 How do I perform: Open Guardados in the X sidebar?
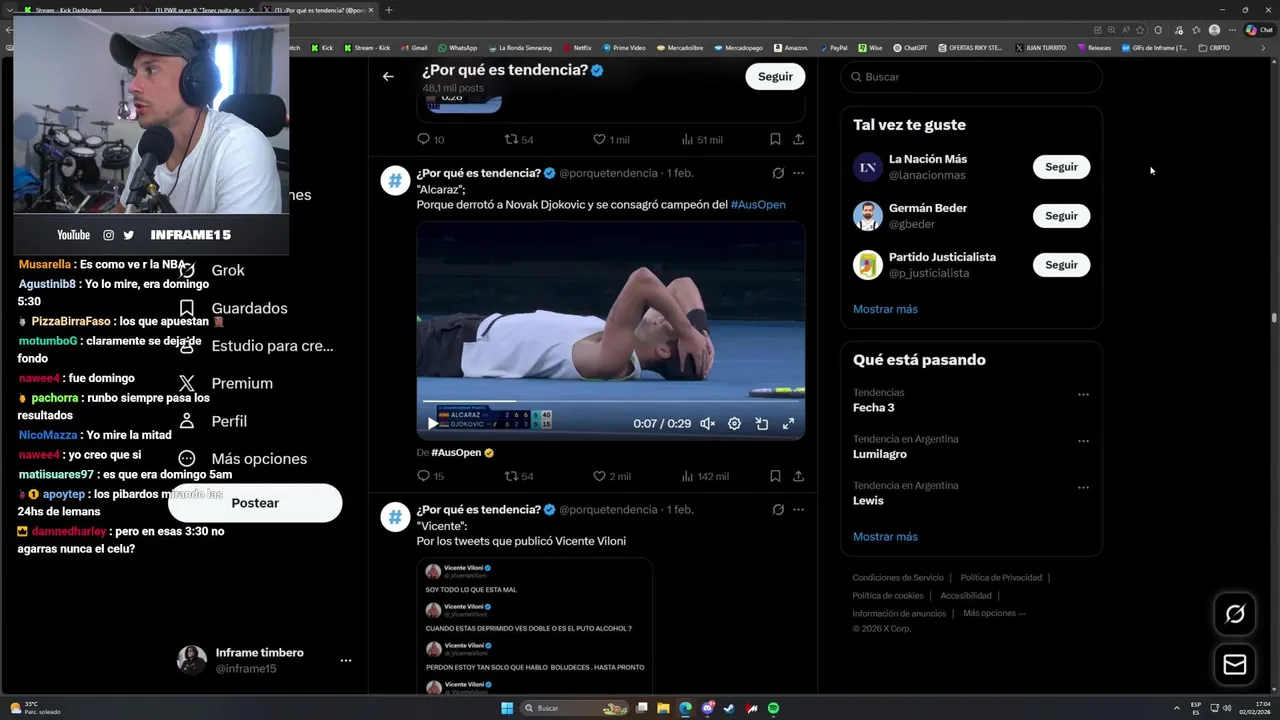point(233,308)
